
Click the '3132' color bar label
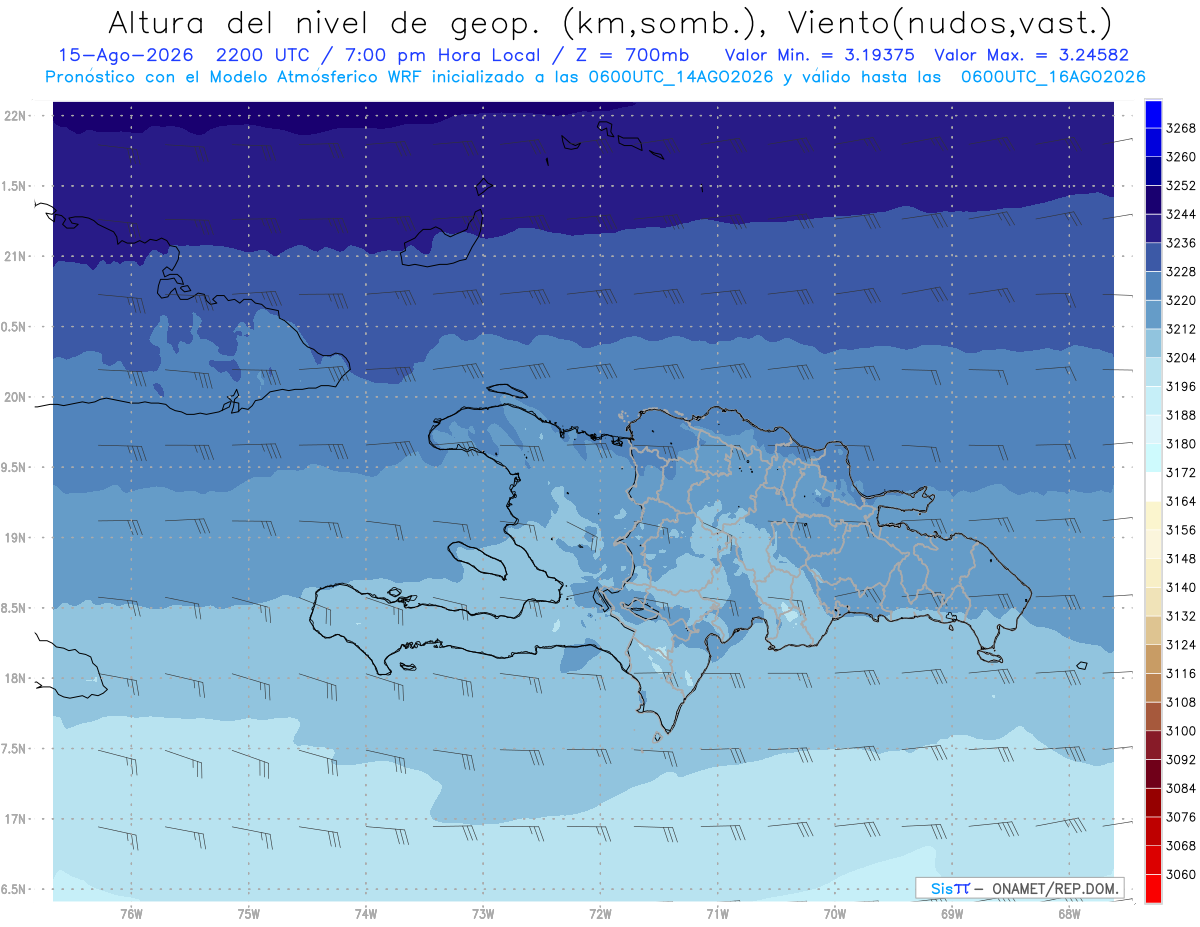pos(1181,616)
